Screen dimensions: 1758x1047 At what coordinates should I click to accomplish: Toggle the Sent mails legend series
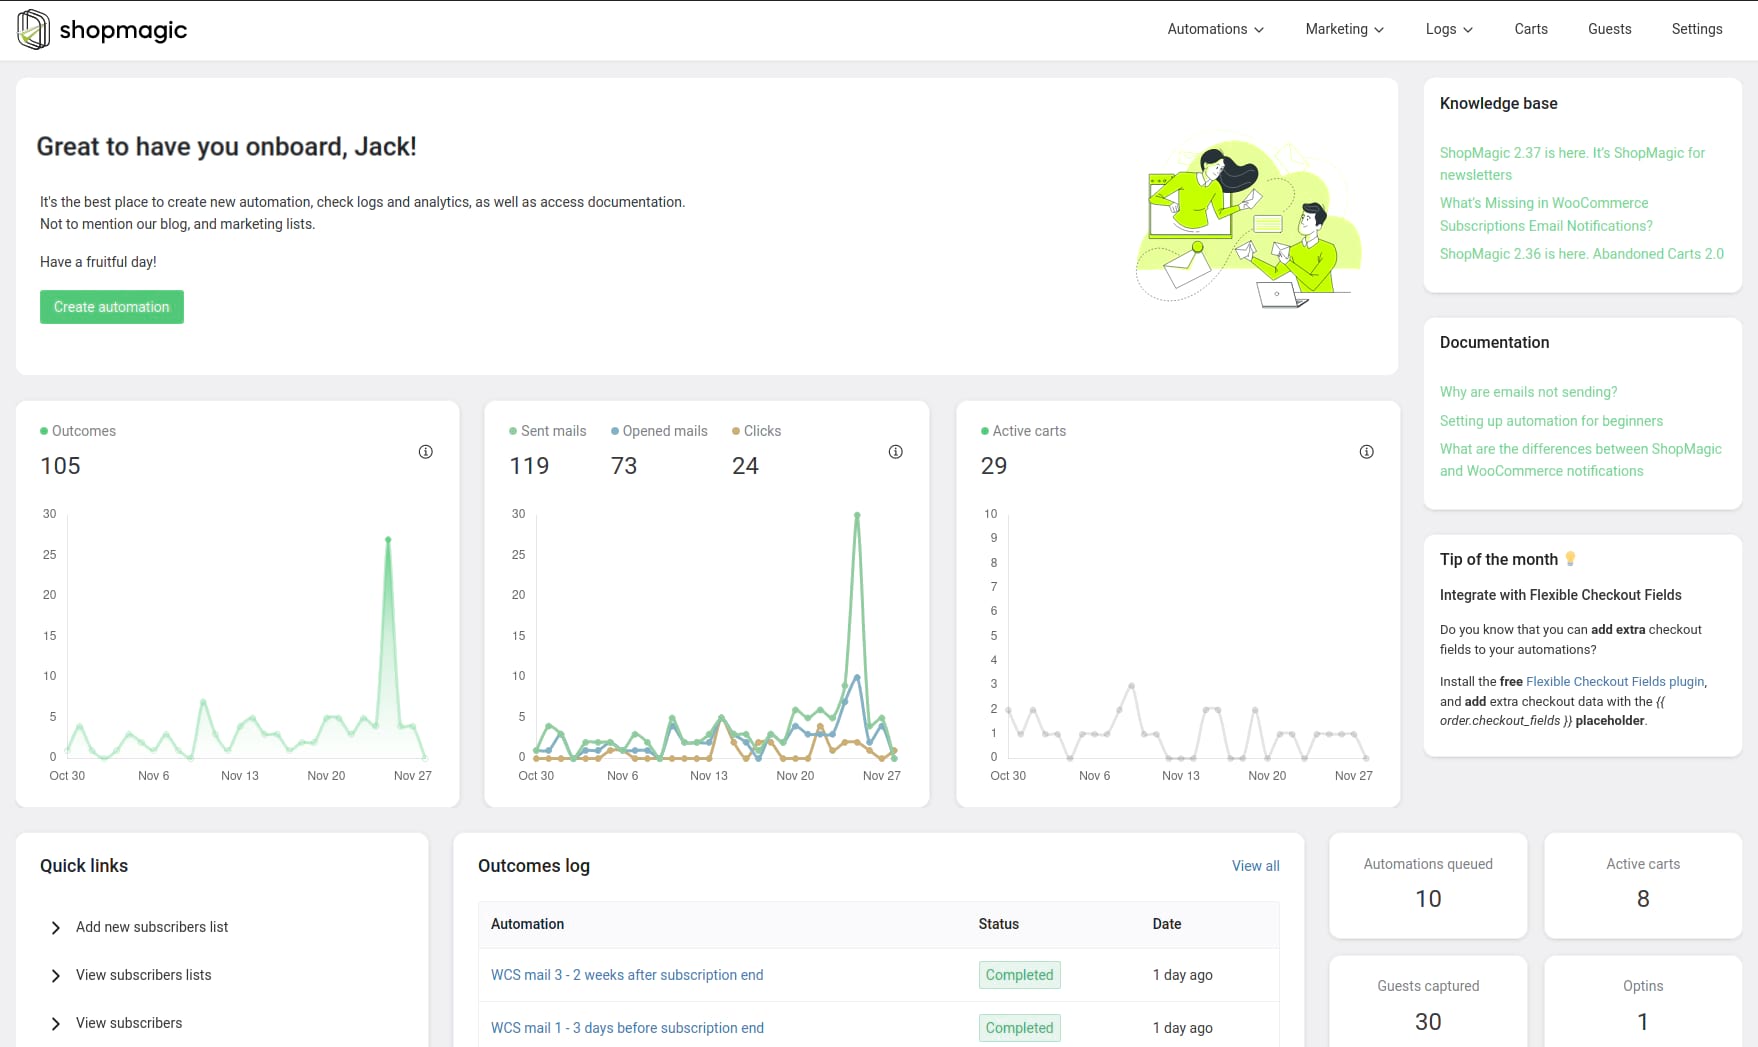pos(548,431)
